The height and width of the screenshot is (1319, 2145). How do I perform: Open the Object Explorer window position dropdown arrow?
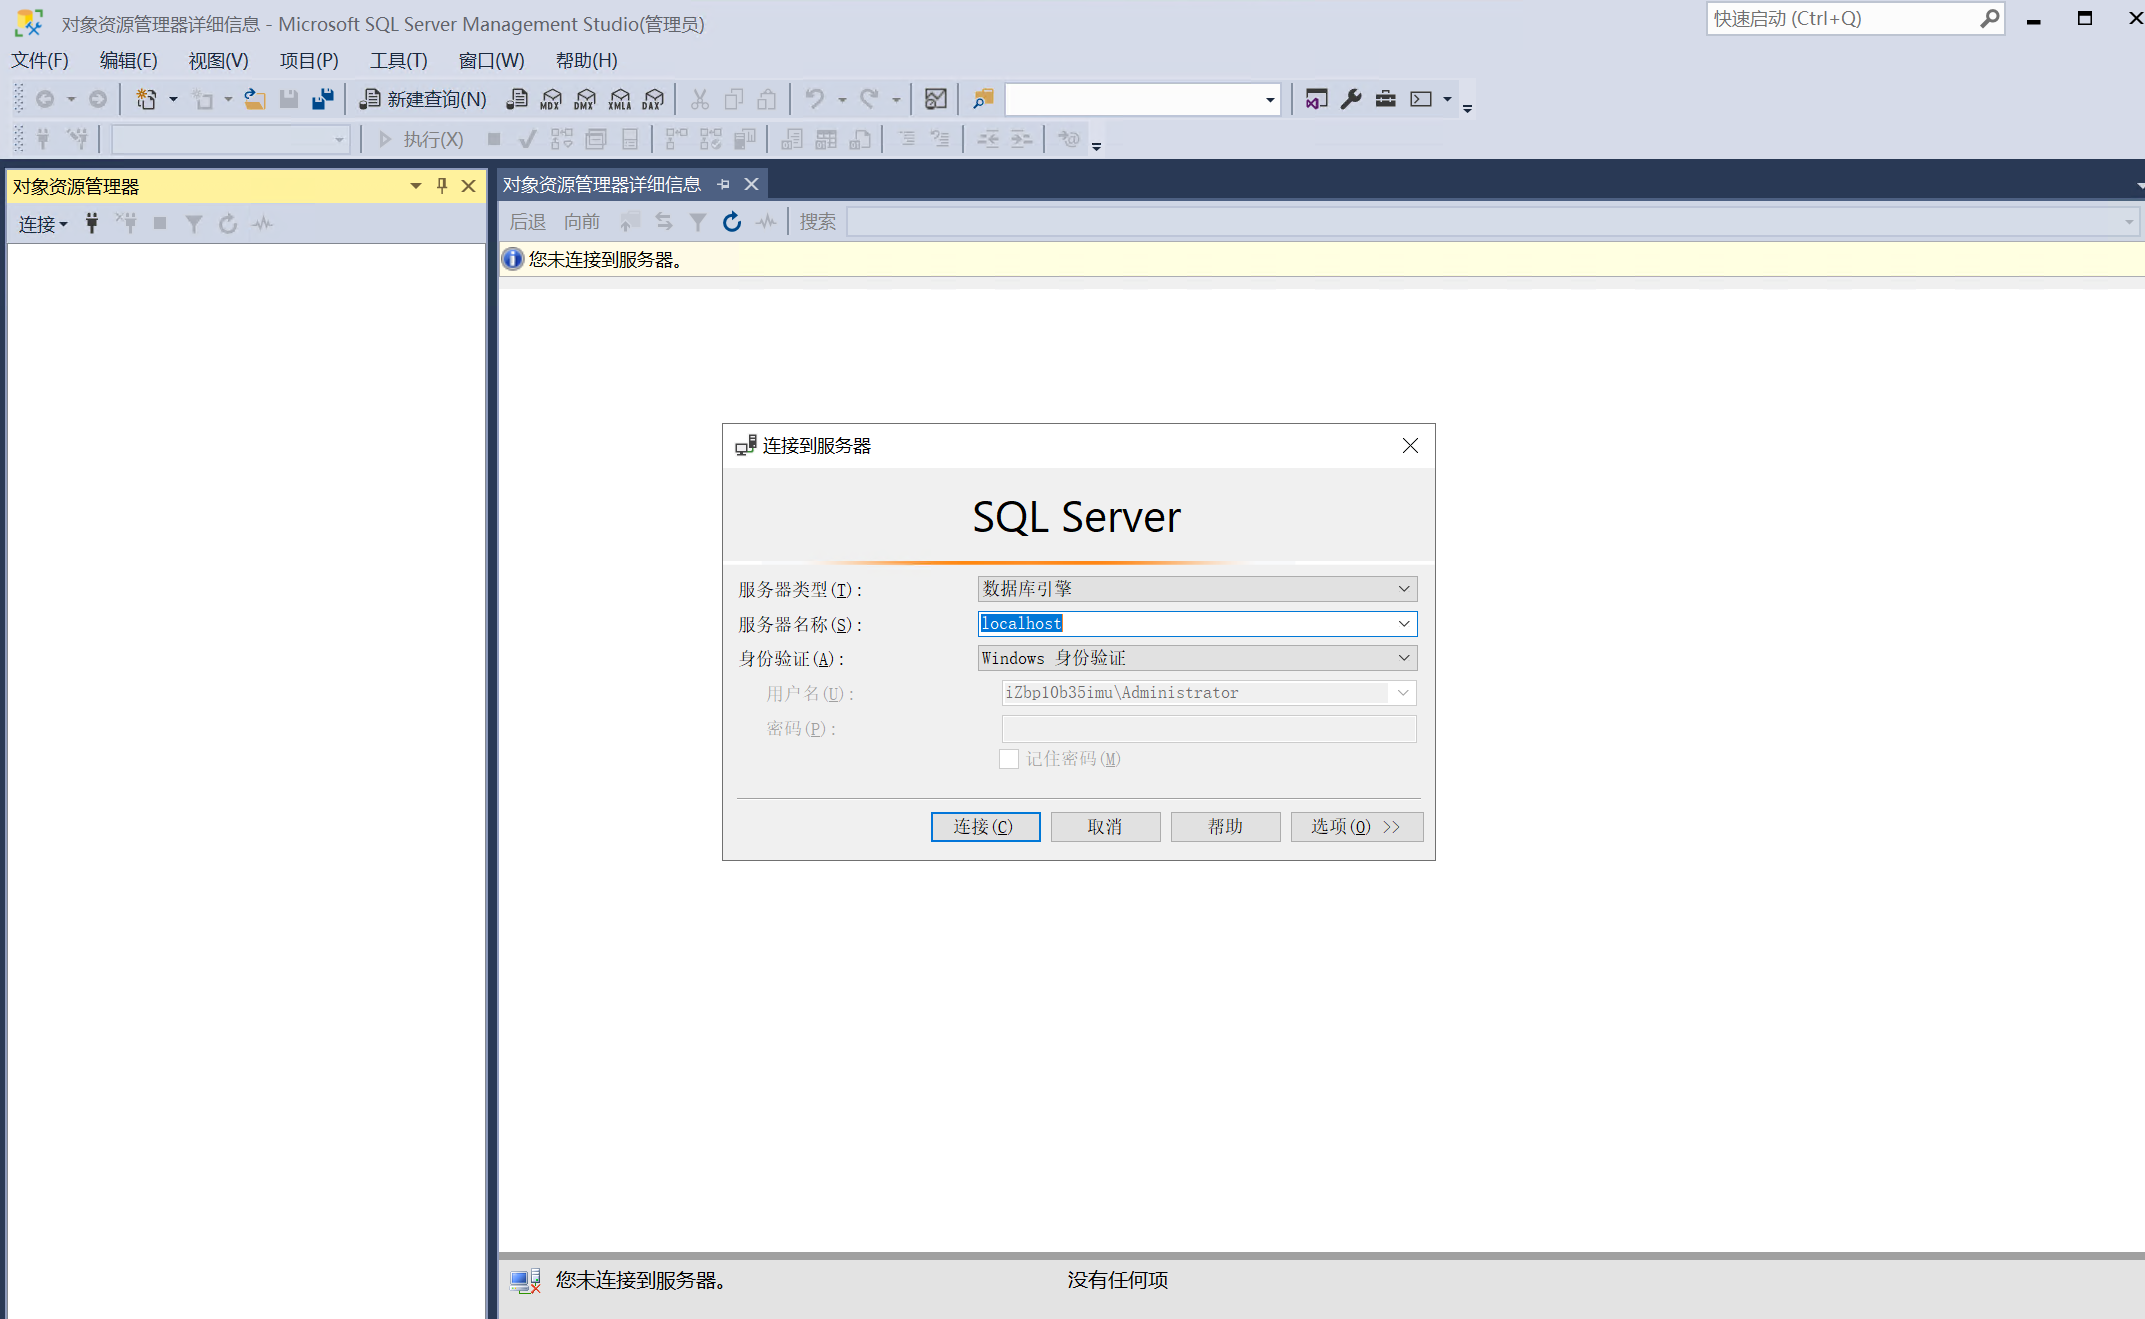tap(416, 186)
